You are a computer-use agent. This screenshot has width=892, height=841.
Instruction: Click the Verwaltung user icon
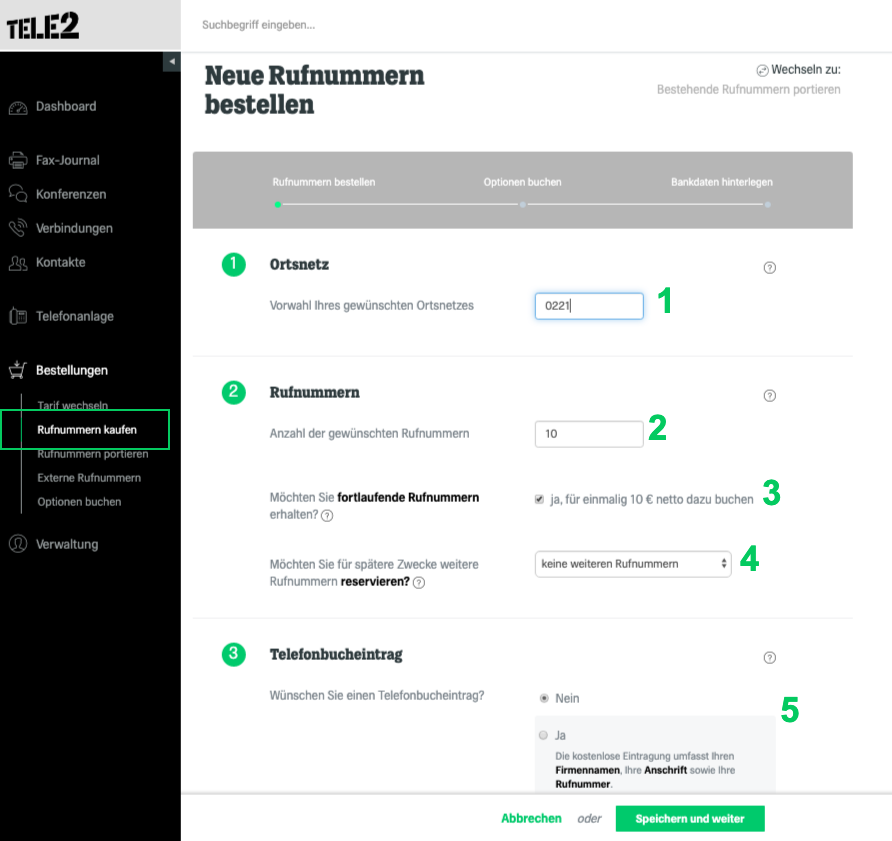[18, 543]
